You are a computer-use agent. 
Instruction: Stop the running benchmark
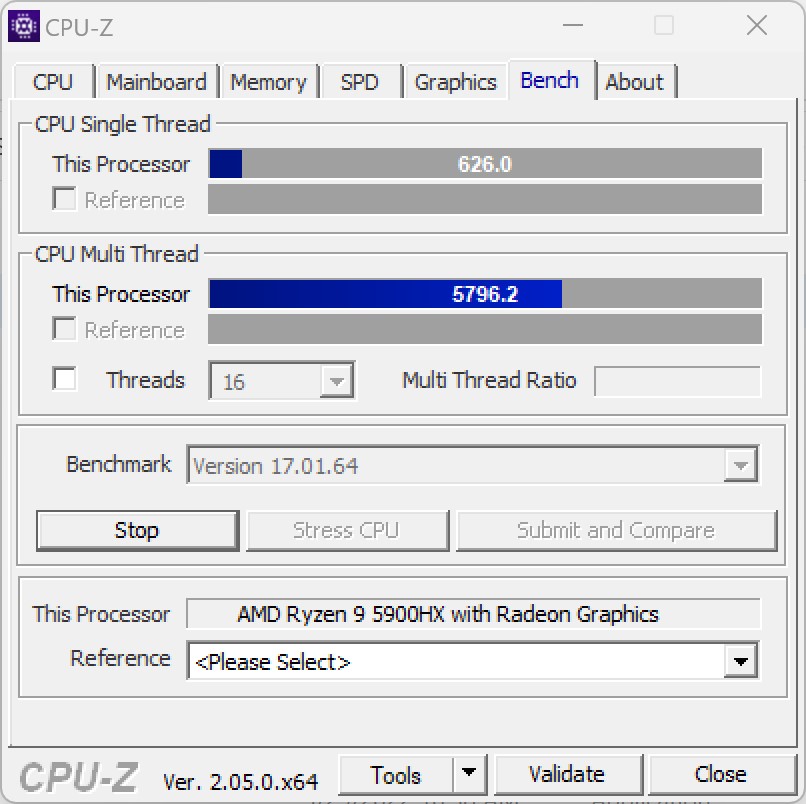pyautogui.click(x=137, y=531)
